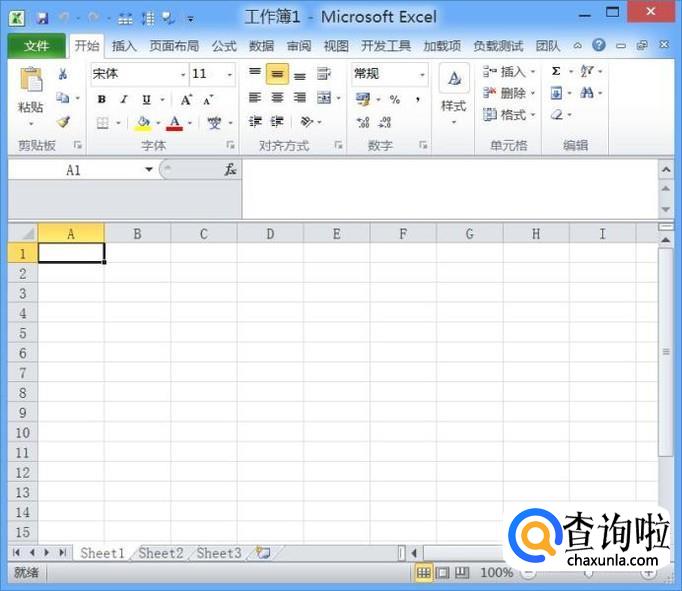Toggle underline formatting
The width and height of the screenshot is (682, 591).
click(147, 100)
